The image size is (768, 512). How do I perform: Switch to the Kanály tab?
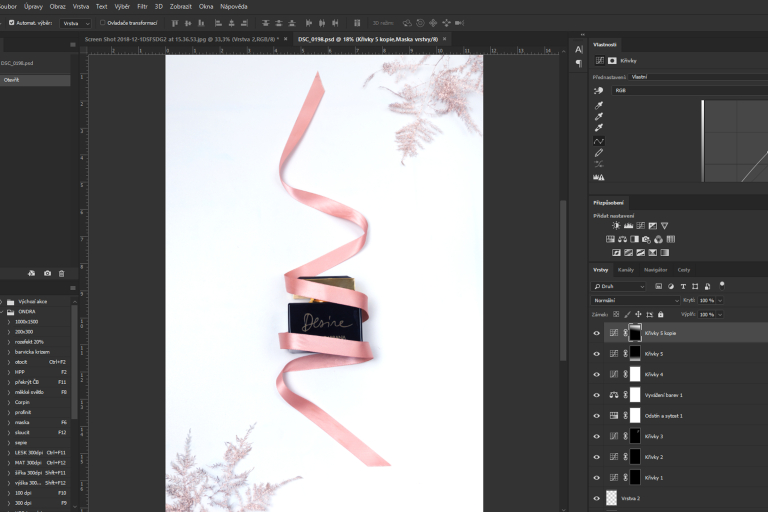tap(625, 270)
